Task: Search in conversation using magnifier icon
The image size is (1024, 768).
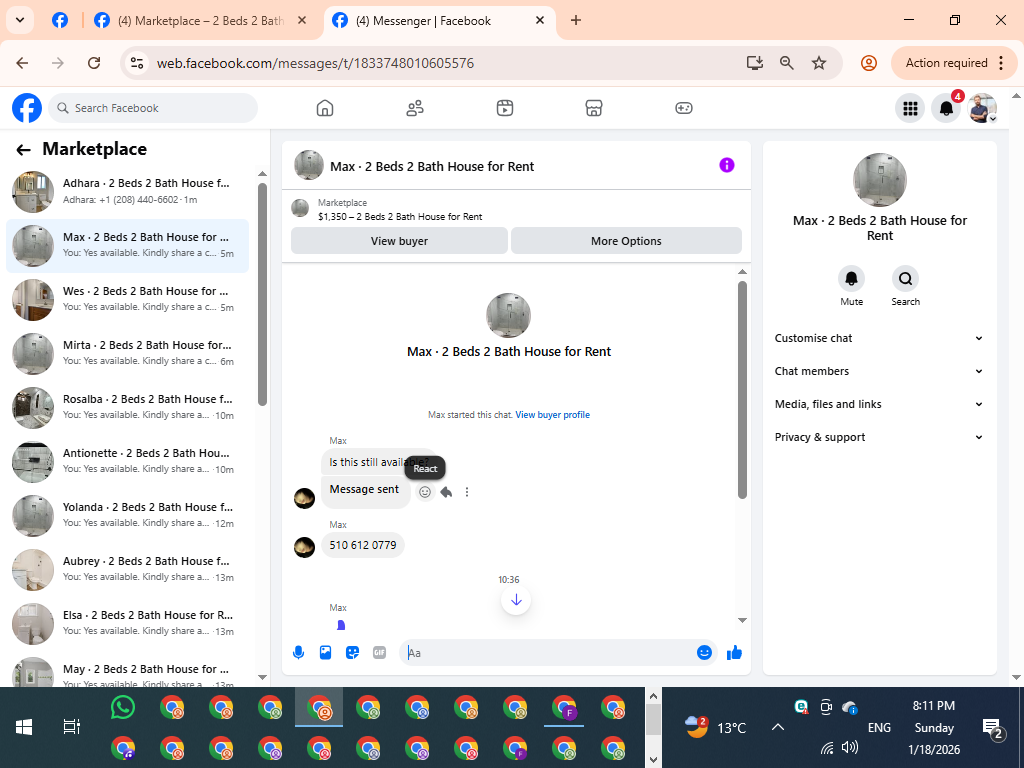Action: [905, 279]
